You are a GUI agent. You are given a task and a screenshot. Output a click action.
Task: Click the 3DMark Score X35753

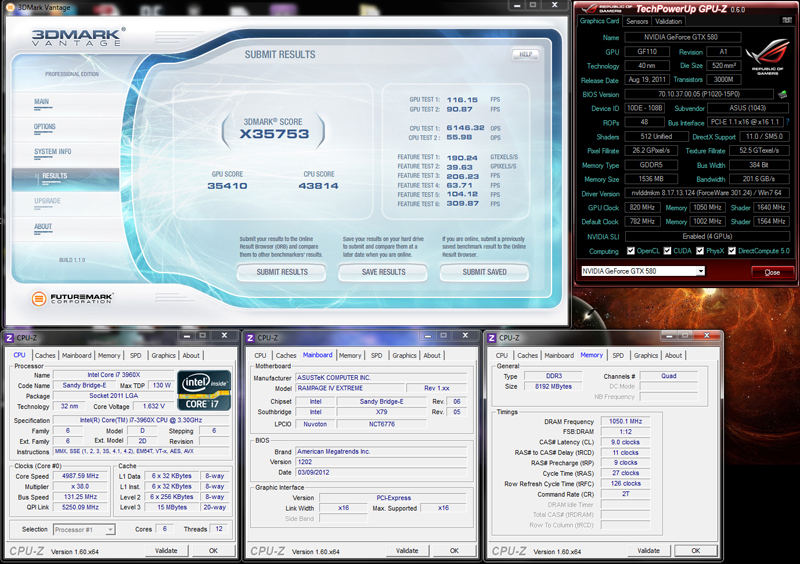pos(274,134)
